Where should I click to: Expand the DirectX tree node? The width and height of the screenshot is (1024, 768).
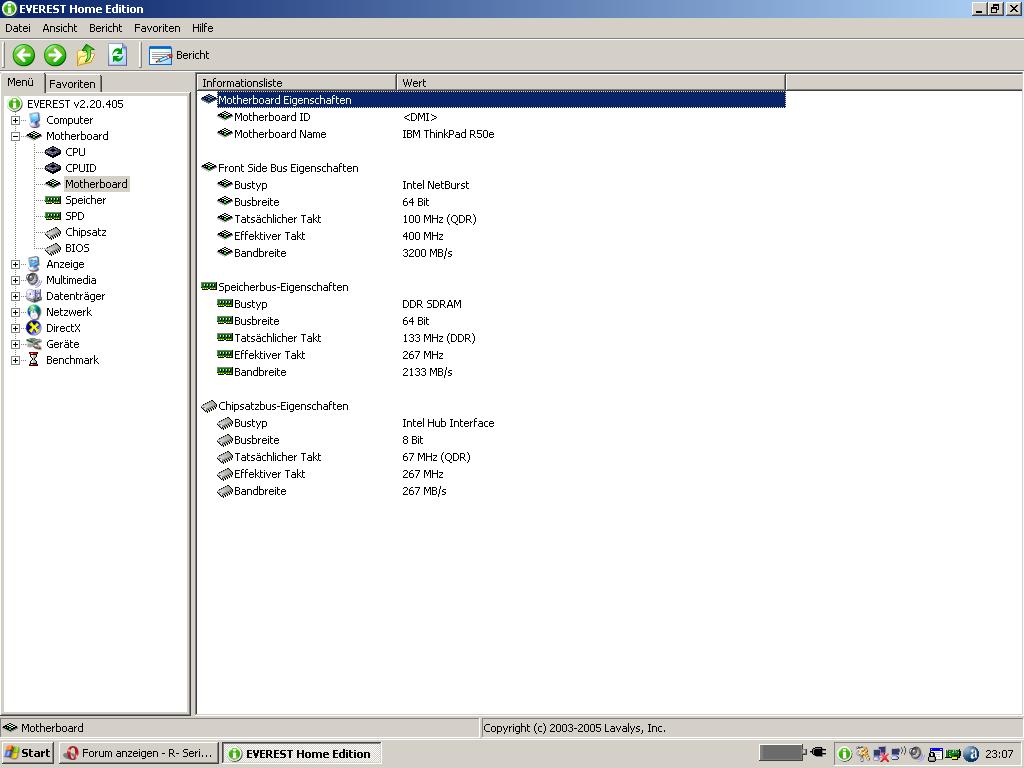(x=16, y=328)
